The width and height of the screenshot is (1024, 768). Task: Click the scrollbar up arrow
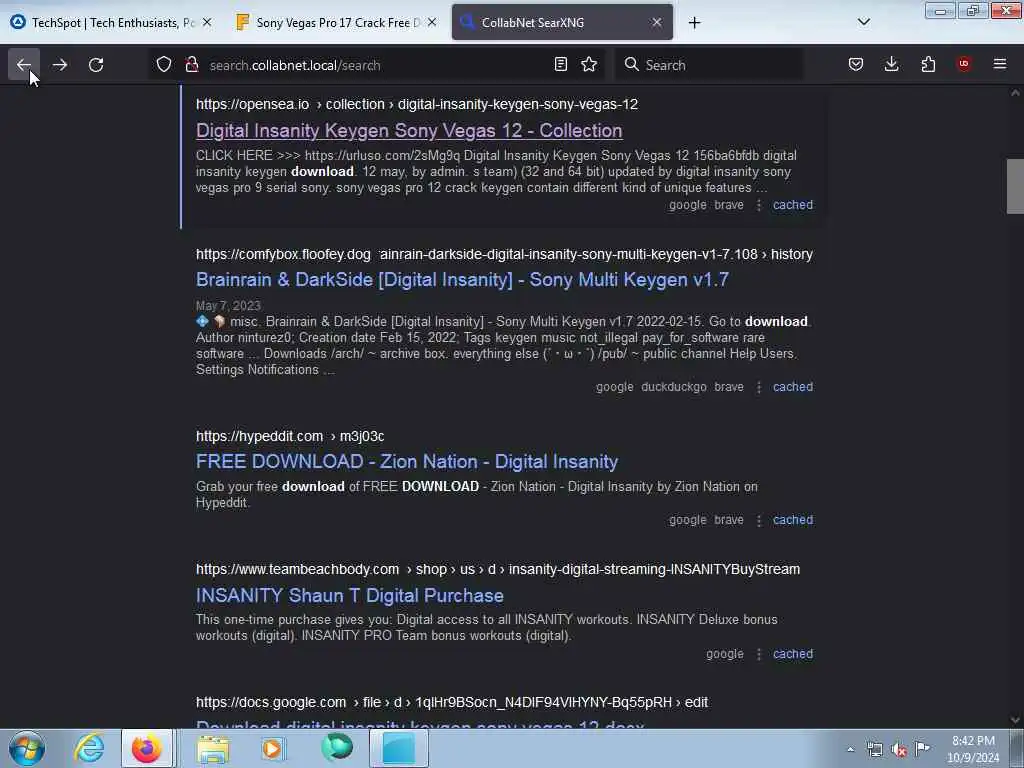1015,93
